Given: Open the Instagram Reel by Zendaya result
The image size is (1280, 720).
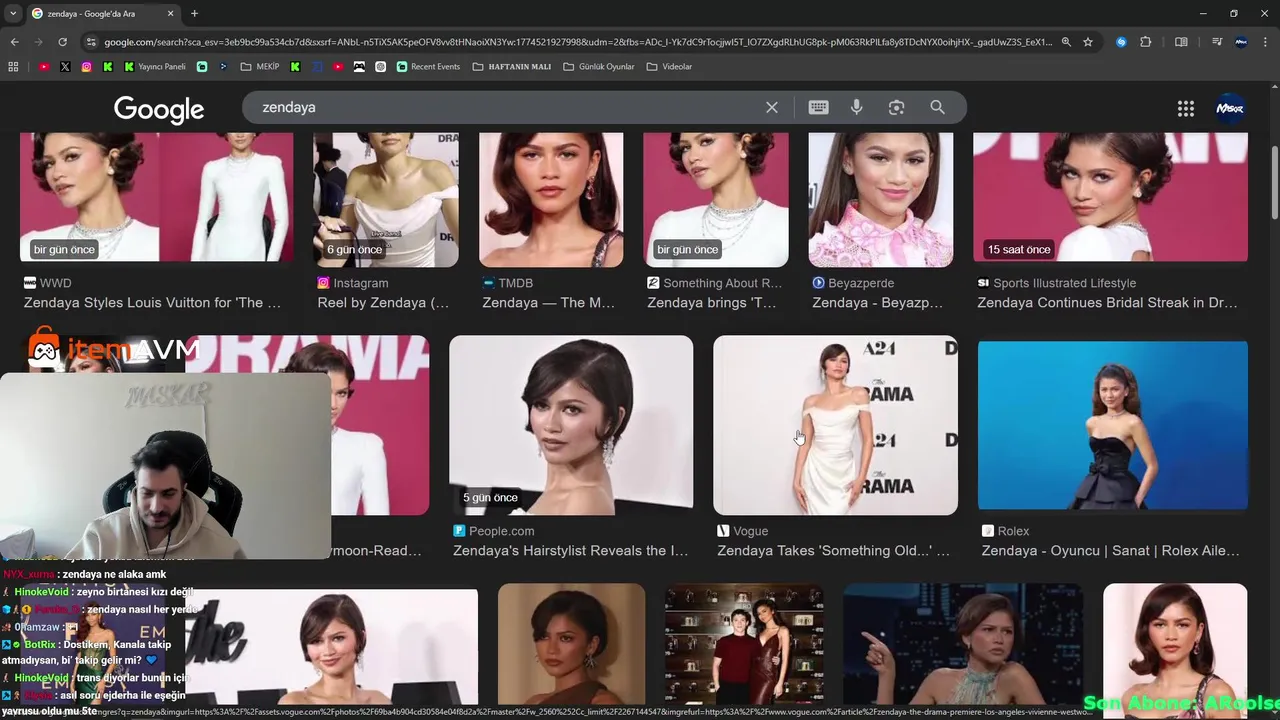Looking at the screenshot, I should point(383,302).
